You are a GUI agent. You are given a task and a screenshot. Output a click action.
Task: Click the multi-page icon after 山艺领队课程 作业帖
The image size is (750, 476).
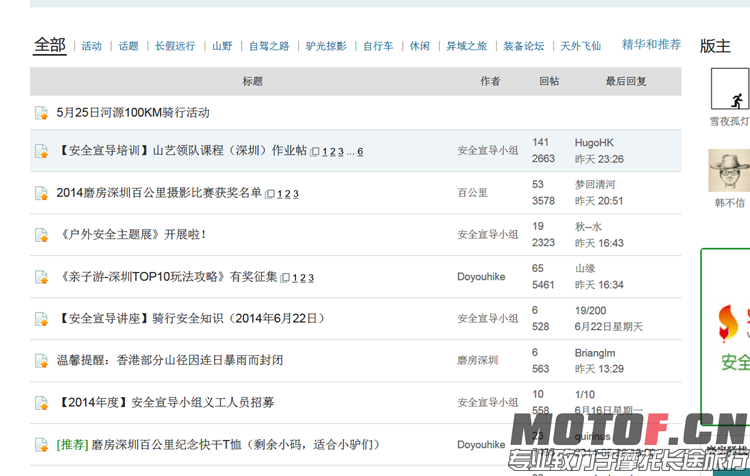[315, 152]
